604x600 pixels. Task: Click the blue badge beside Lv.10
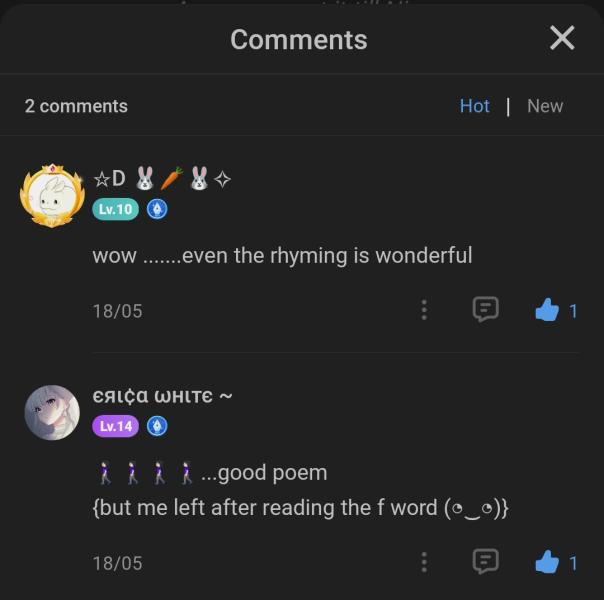tap(157, 209)
